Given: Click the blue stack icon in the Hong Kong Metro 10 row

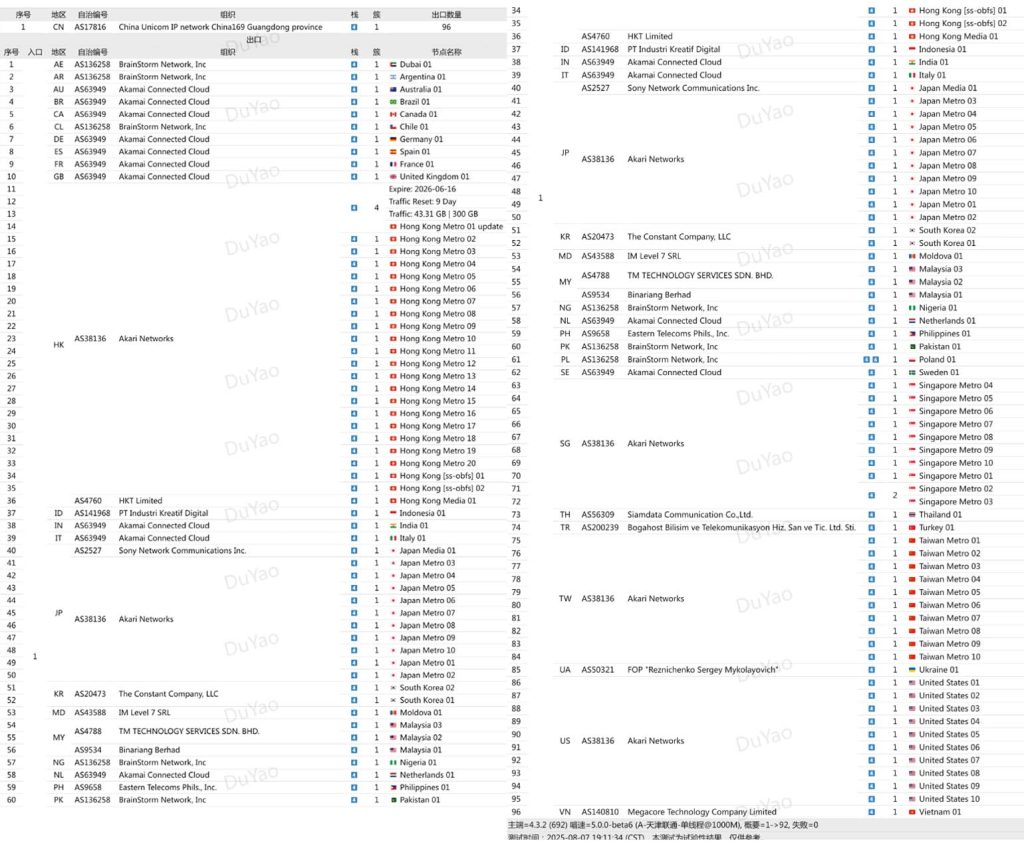Looking at the screenshot, I should coord(354,339).
